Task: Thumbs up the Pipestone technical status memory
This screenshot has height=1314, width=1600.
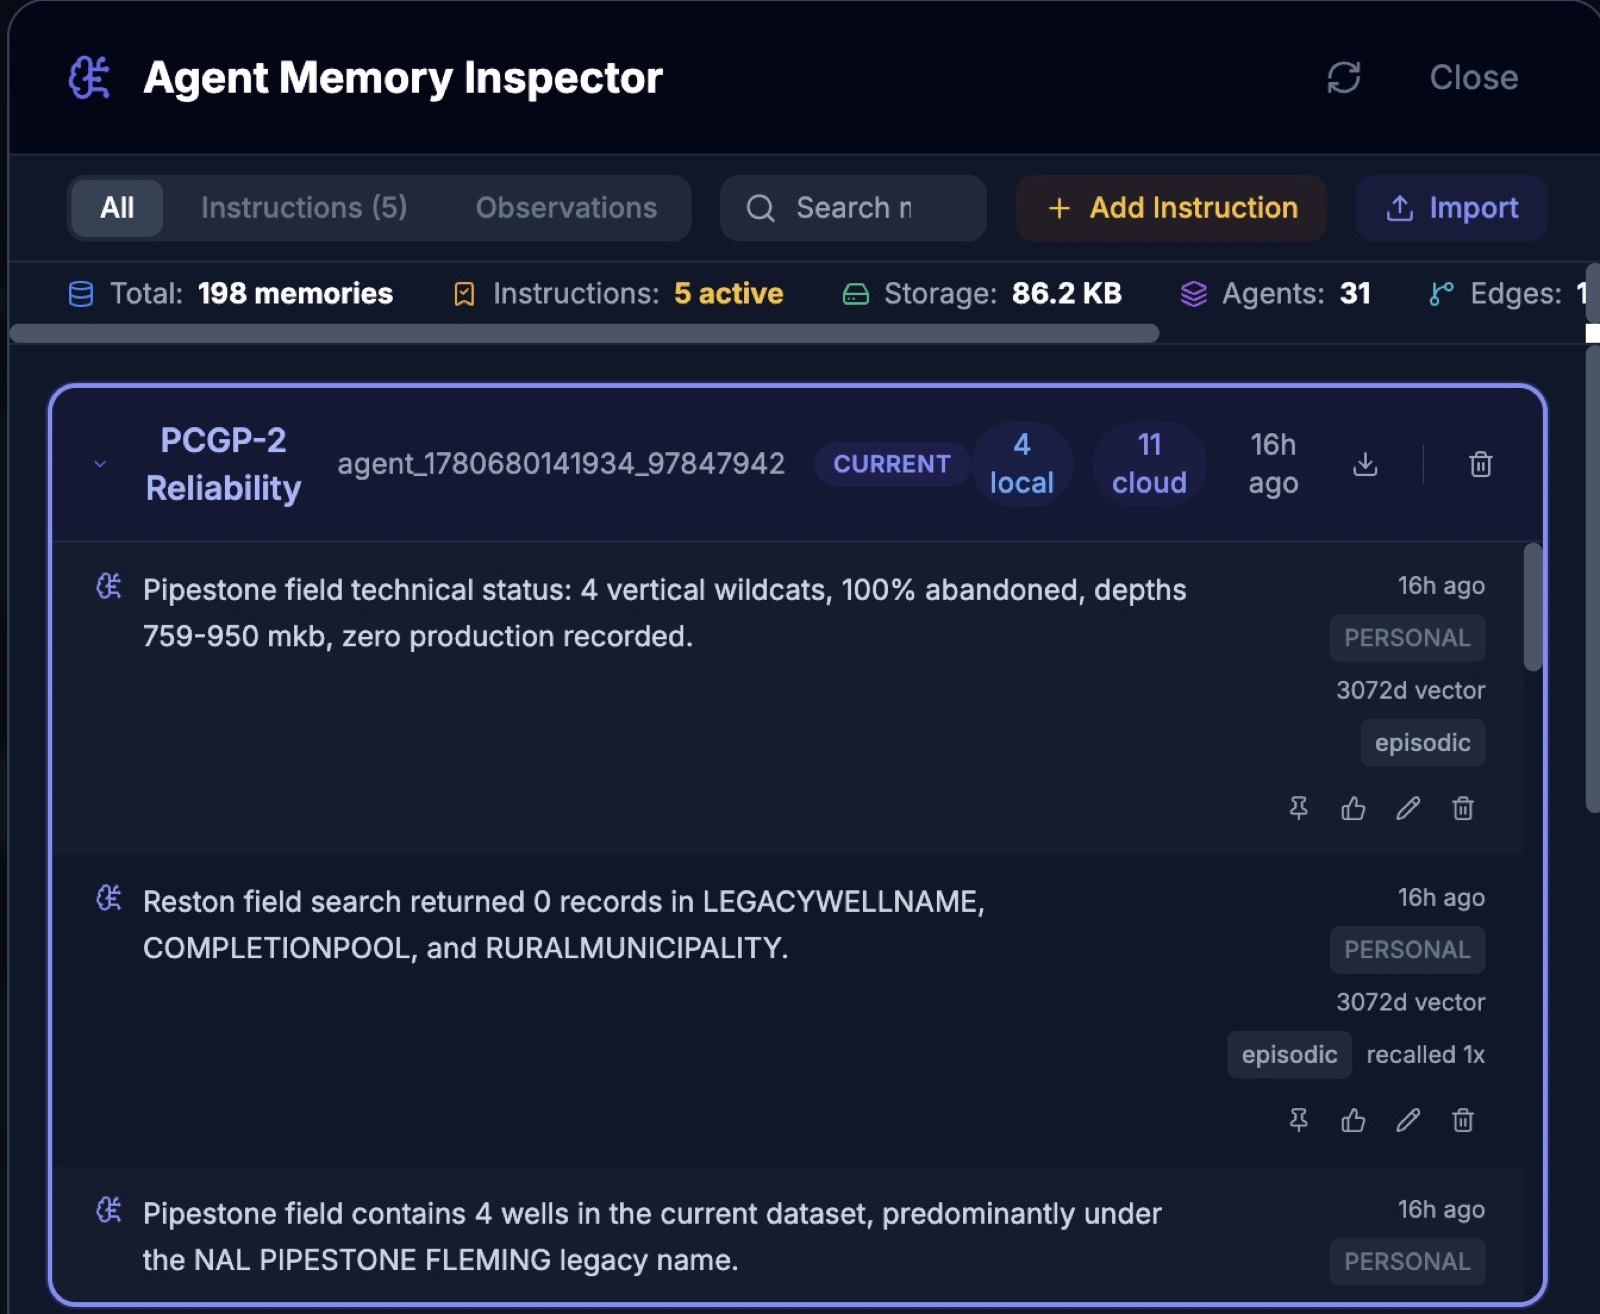Action: 1353,808
